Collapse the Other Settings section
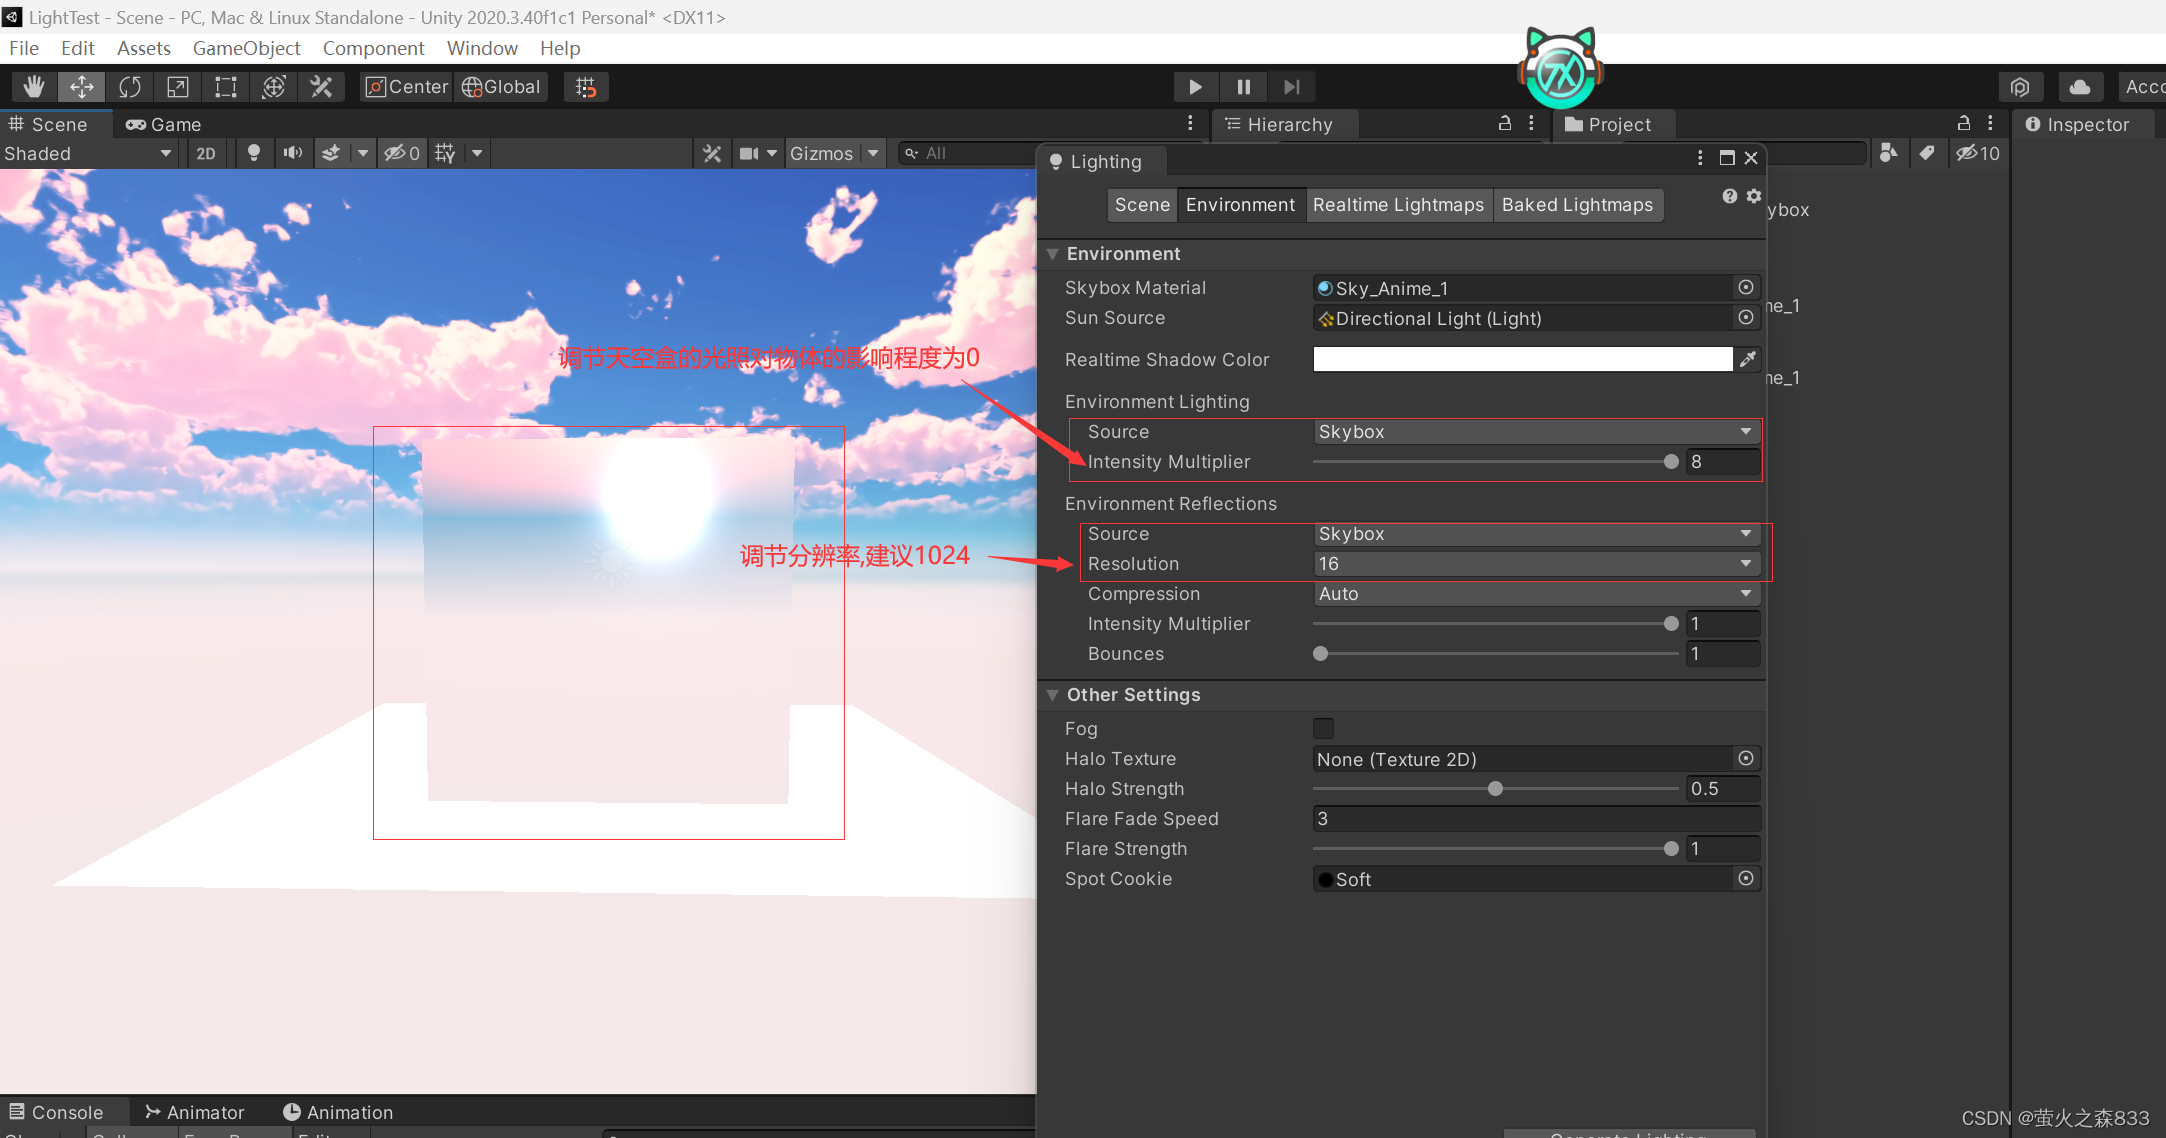 point(1052,695)
